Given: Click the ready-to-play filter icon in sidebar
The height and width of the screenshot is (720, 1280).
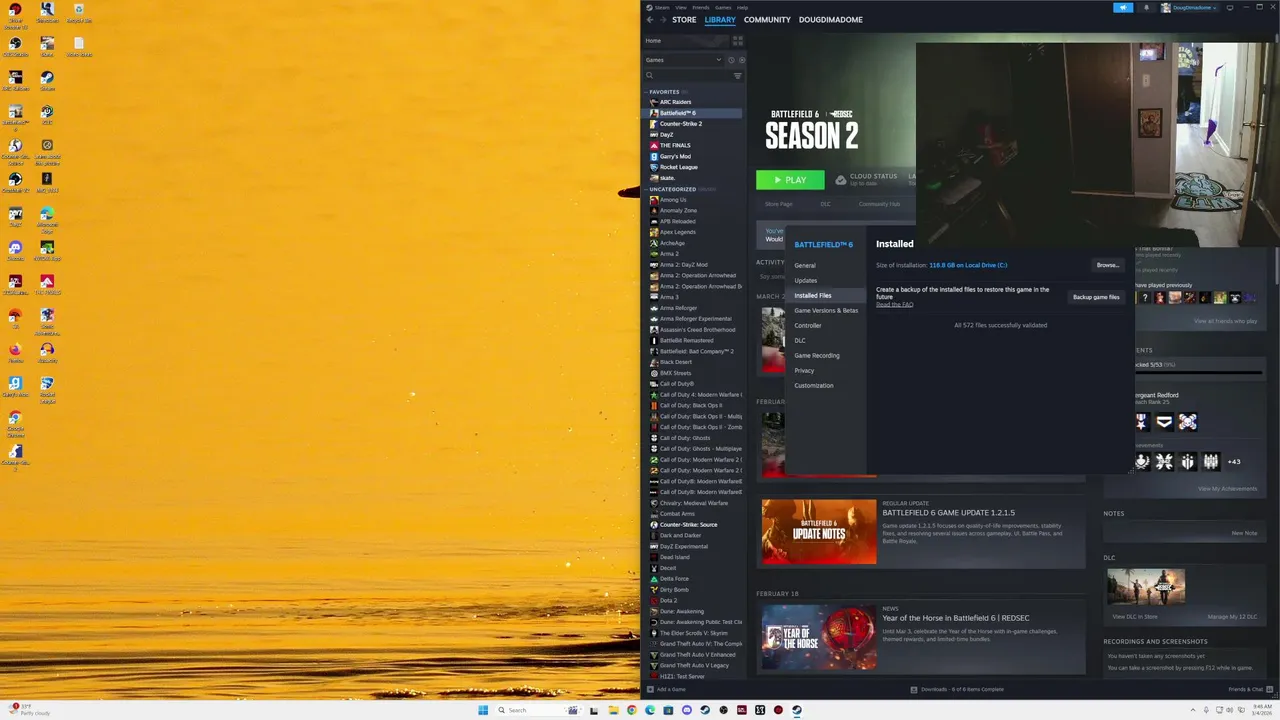Looking at the screenshot, I should [741, 60].
